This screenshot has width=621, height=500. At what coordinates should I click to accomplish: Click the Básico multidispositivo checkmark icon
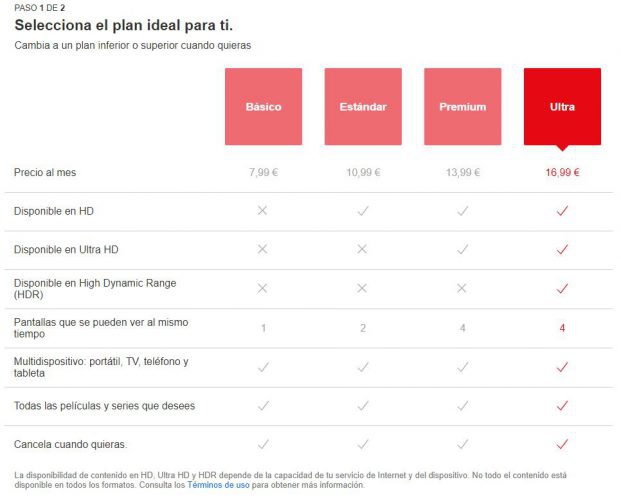point(263,367)
